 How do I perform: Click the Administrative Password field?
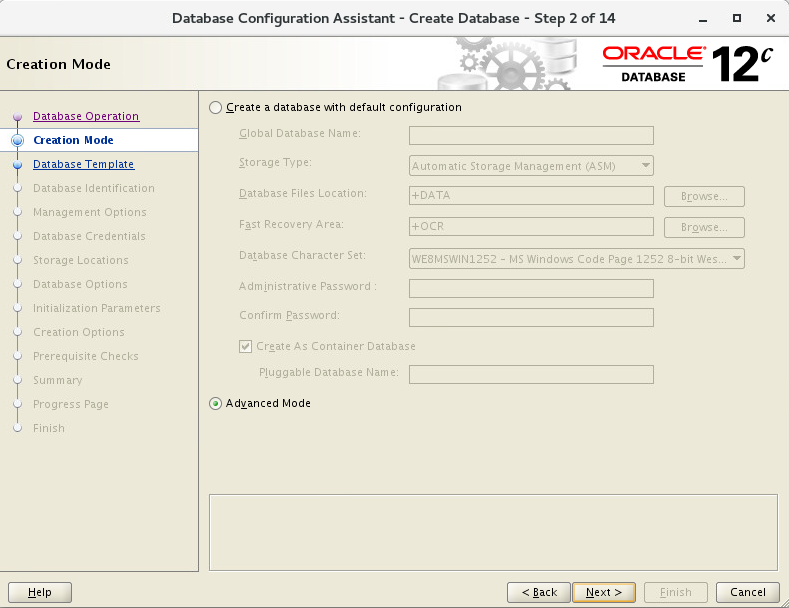tap(531, 288)
